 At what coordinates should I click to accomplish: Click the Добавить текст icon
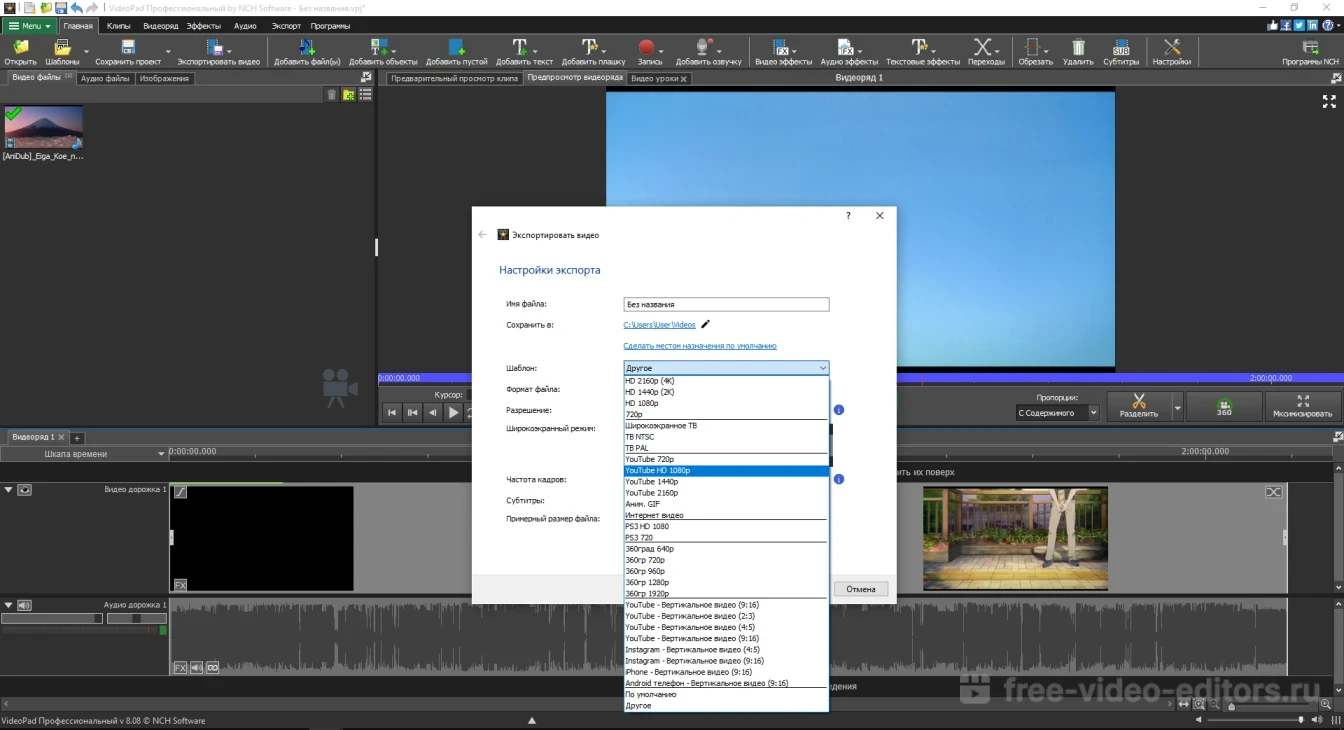[519, 47]
